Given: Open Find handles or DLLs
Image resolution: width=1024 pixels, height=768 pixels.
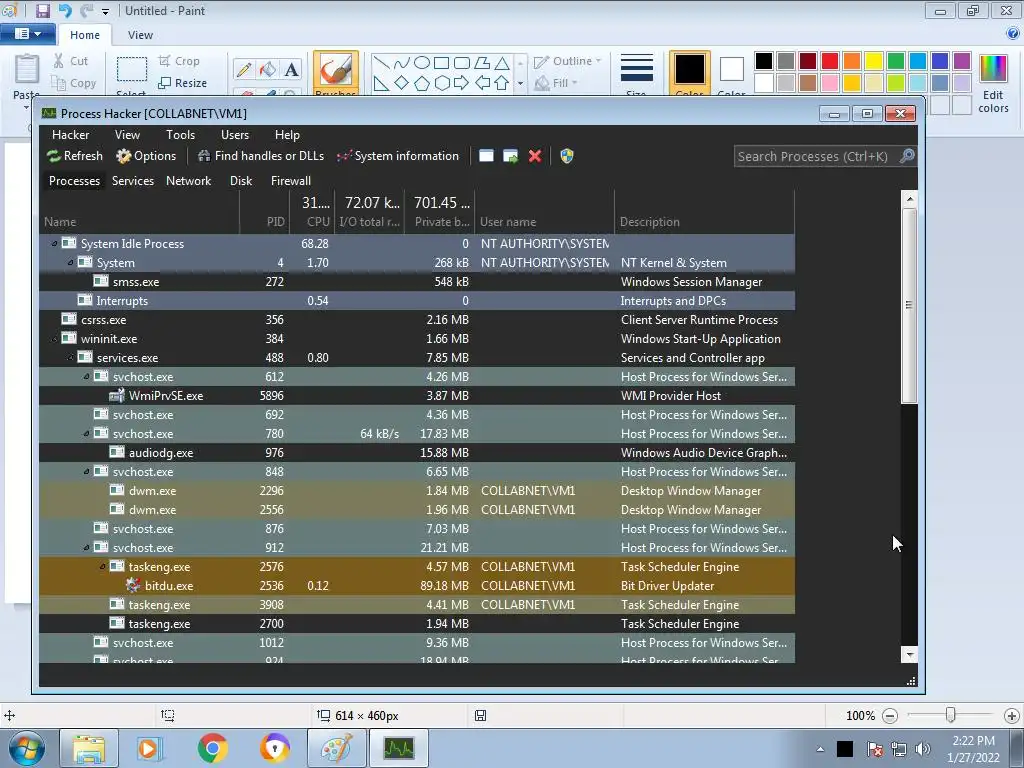Looking at the screenshot, I should (x=261, y=156).
